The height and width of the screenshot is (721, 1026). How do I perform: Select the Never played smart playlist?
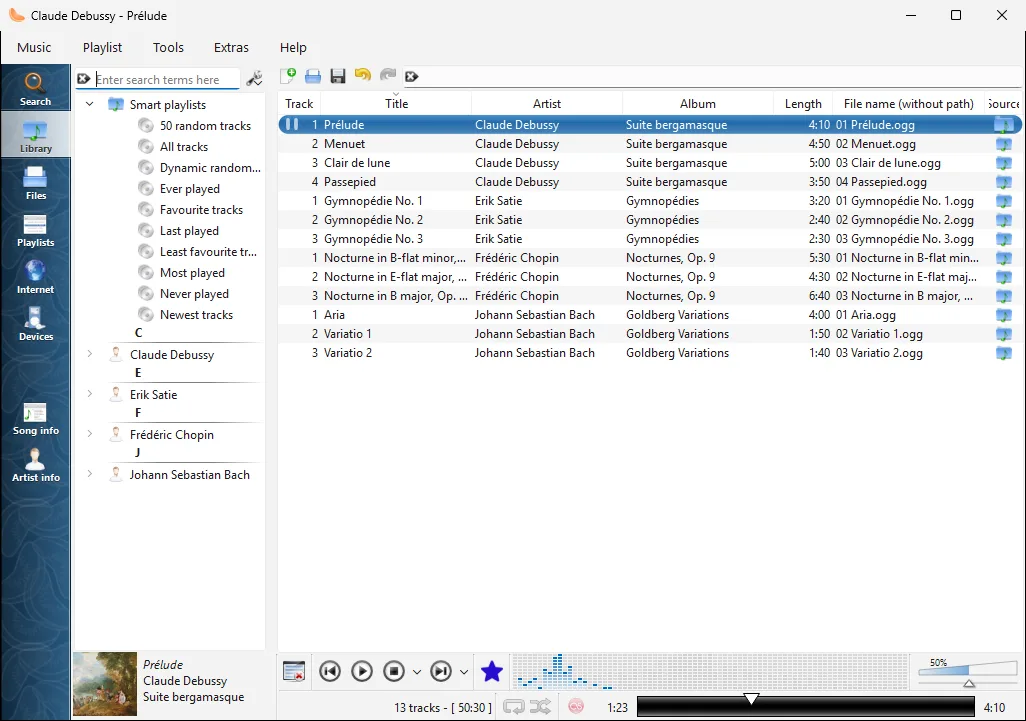tap(194, 294)
